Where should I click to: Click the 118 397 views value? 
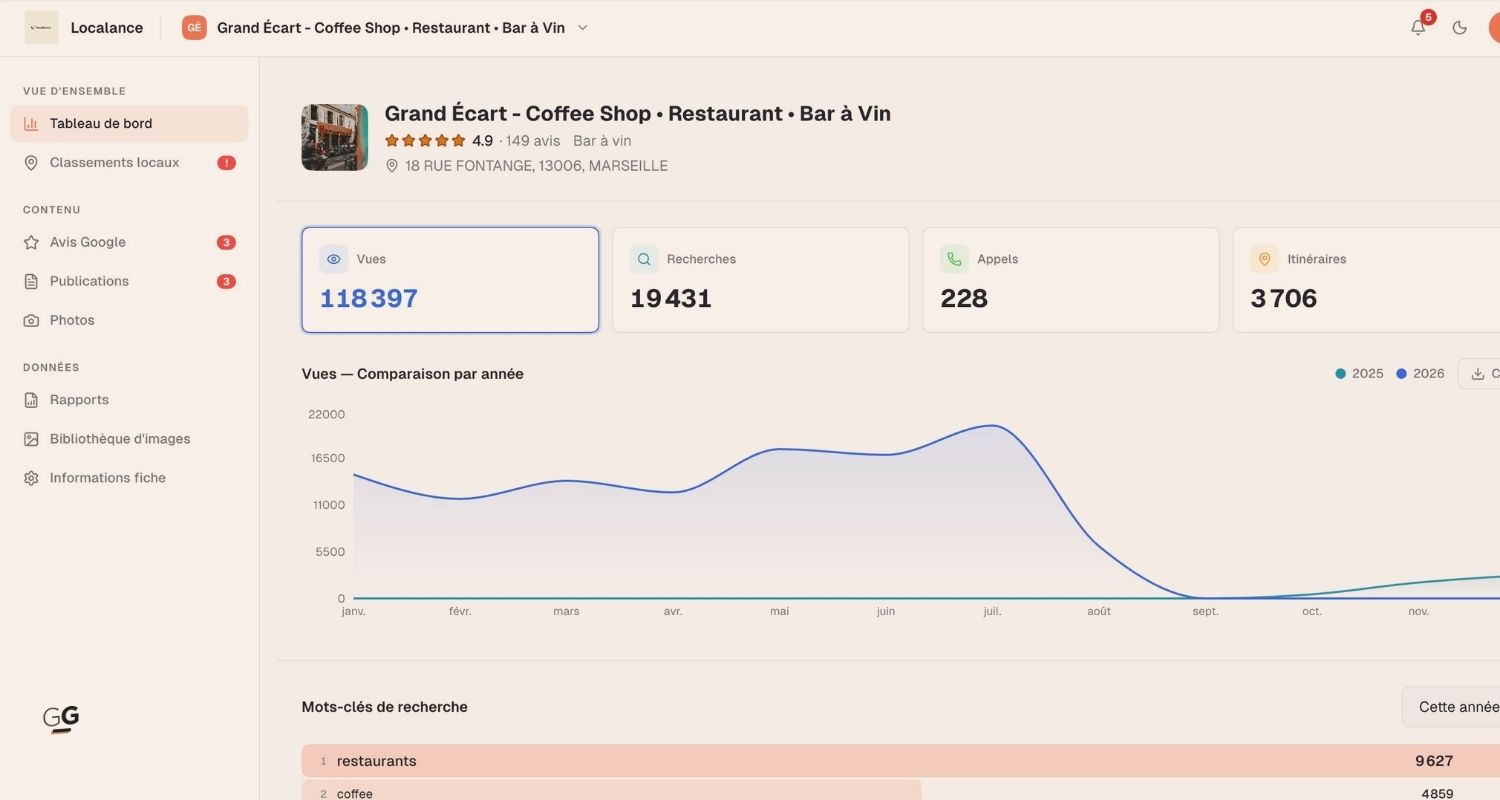pos(369,298)
